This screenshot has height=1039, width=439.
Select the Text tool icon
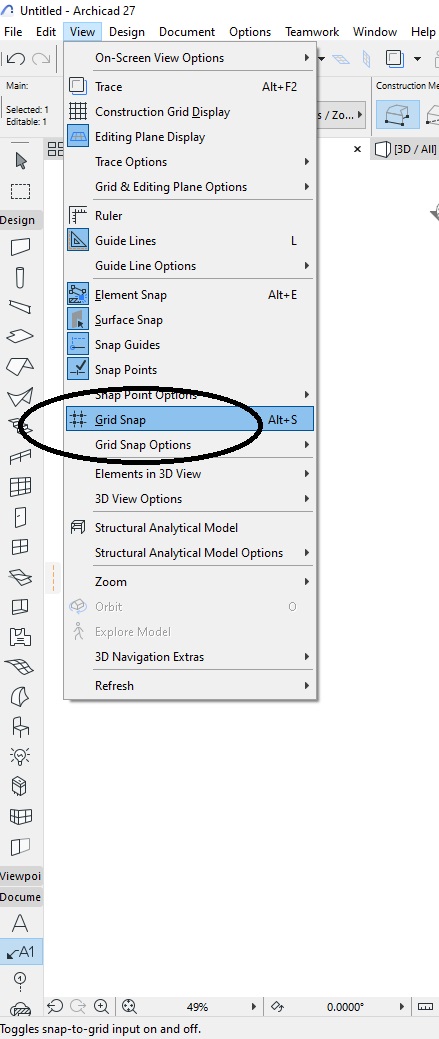click(21, 923)
